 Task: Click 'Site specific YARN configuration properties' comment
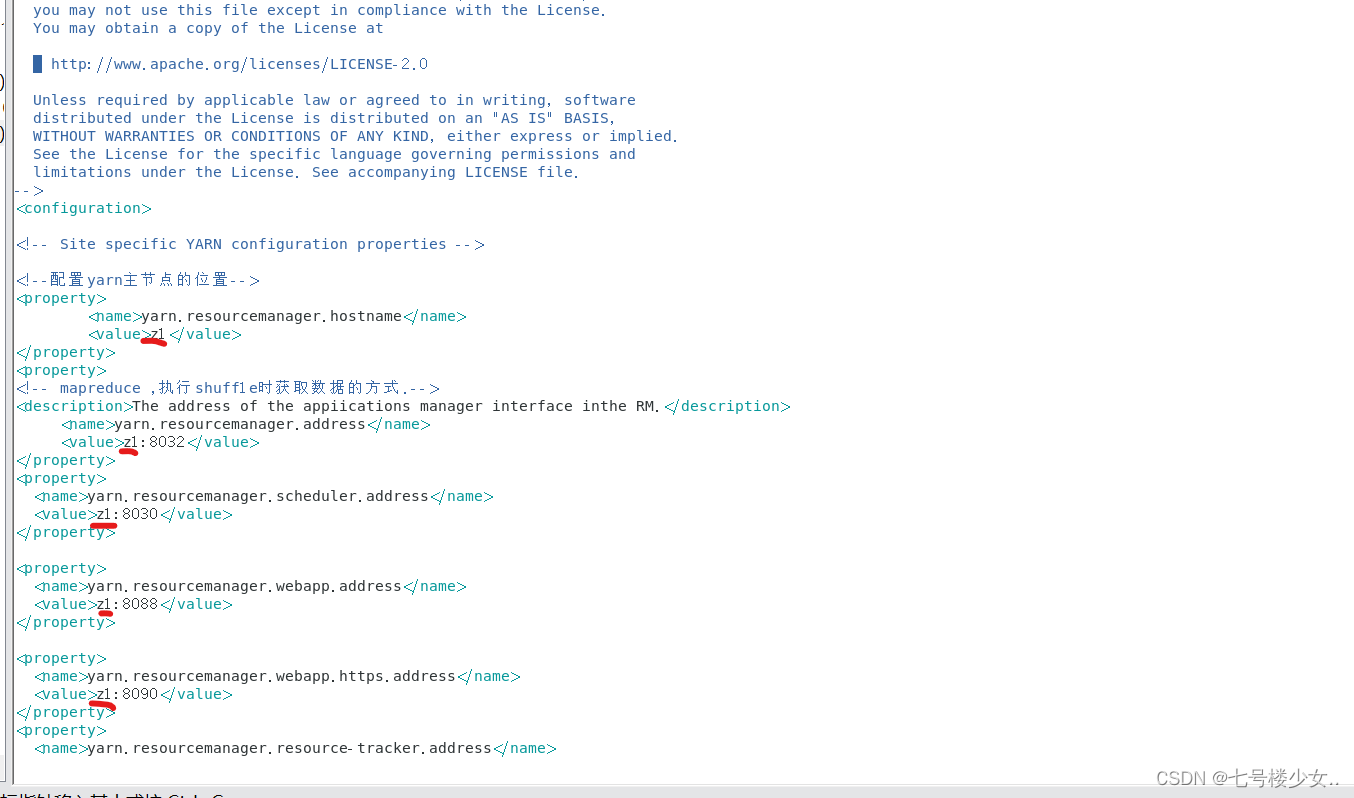point(250,244)
